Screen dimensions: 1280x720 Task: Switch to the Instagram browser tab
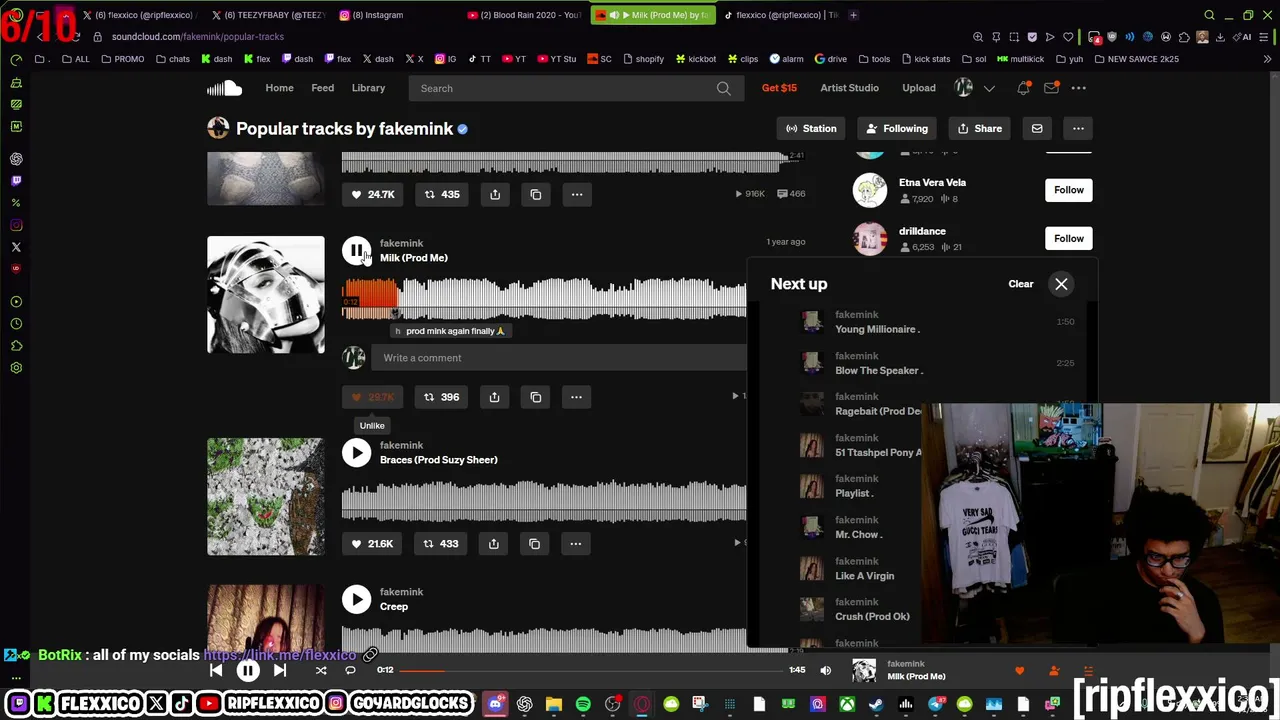click(385, 15)
